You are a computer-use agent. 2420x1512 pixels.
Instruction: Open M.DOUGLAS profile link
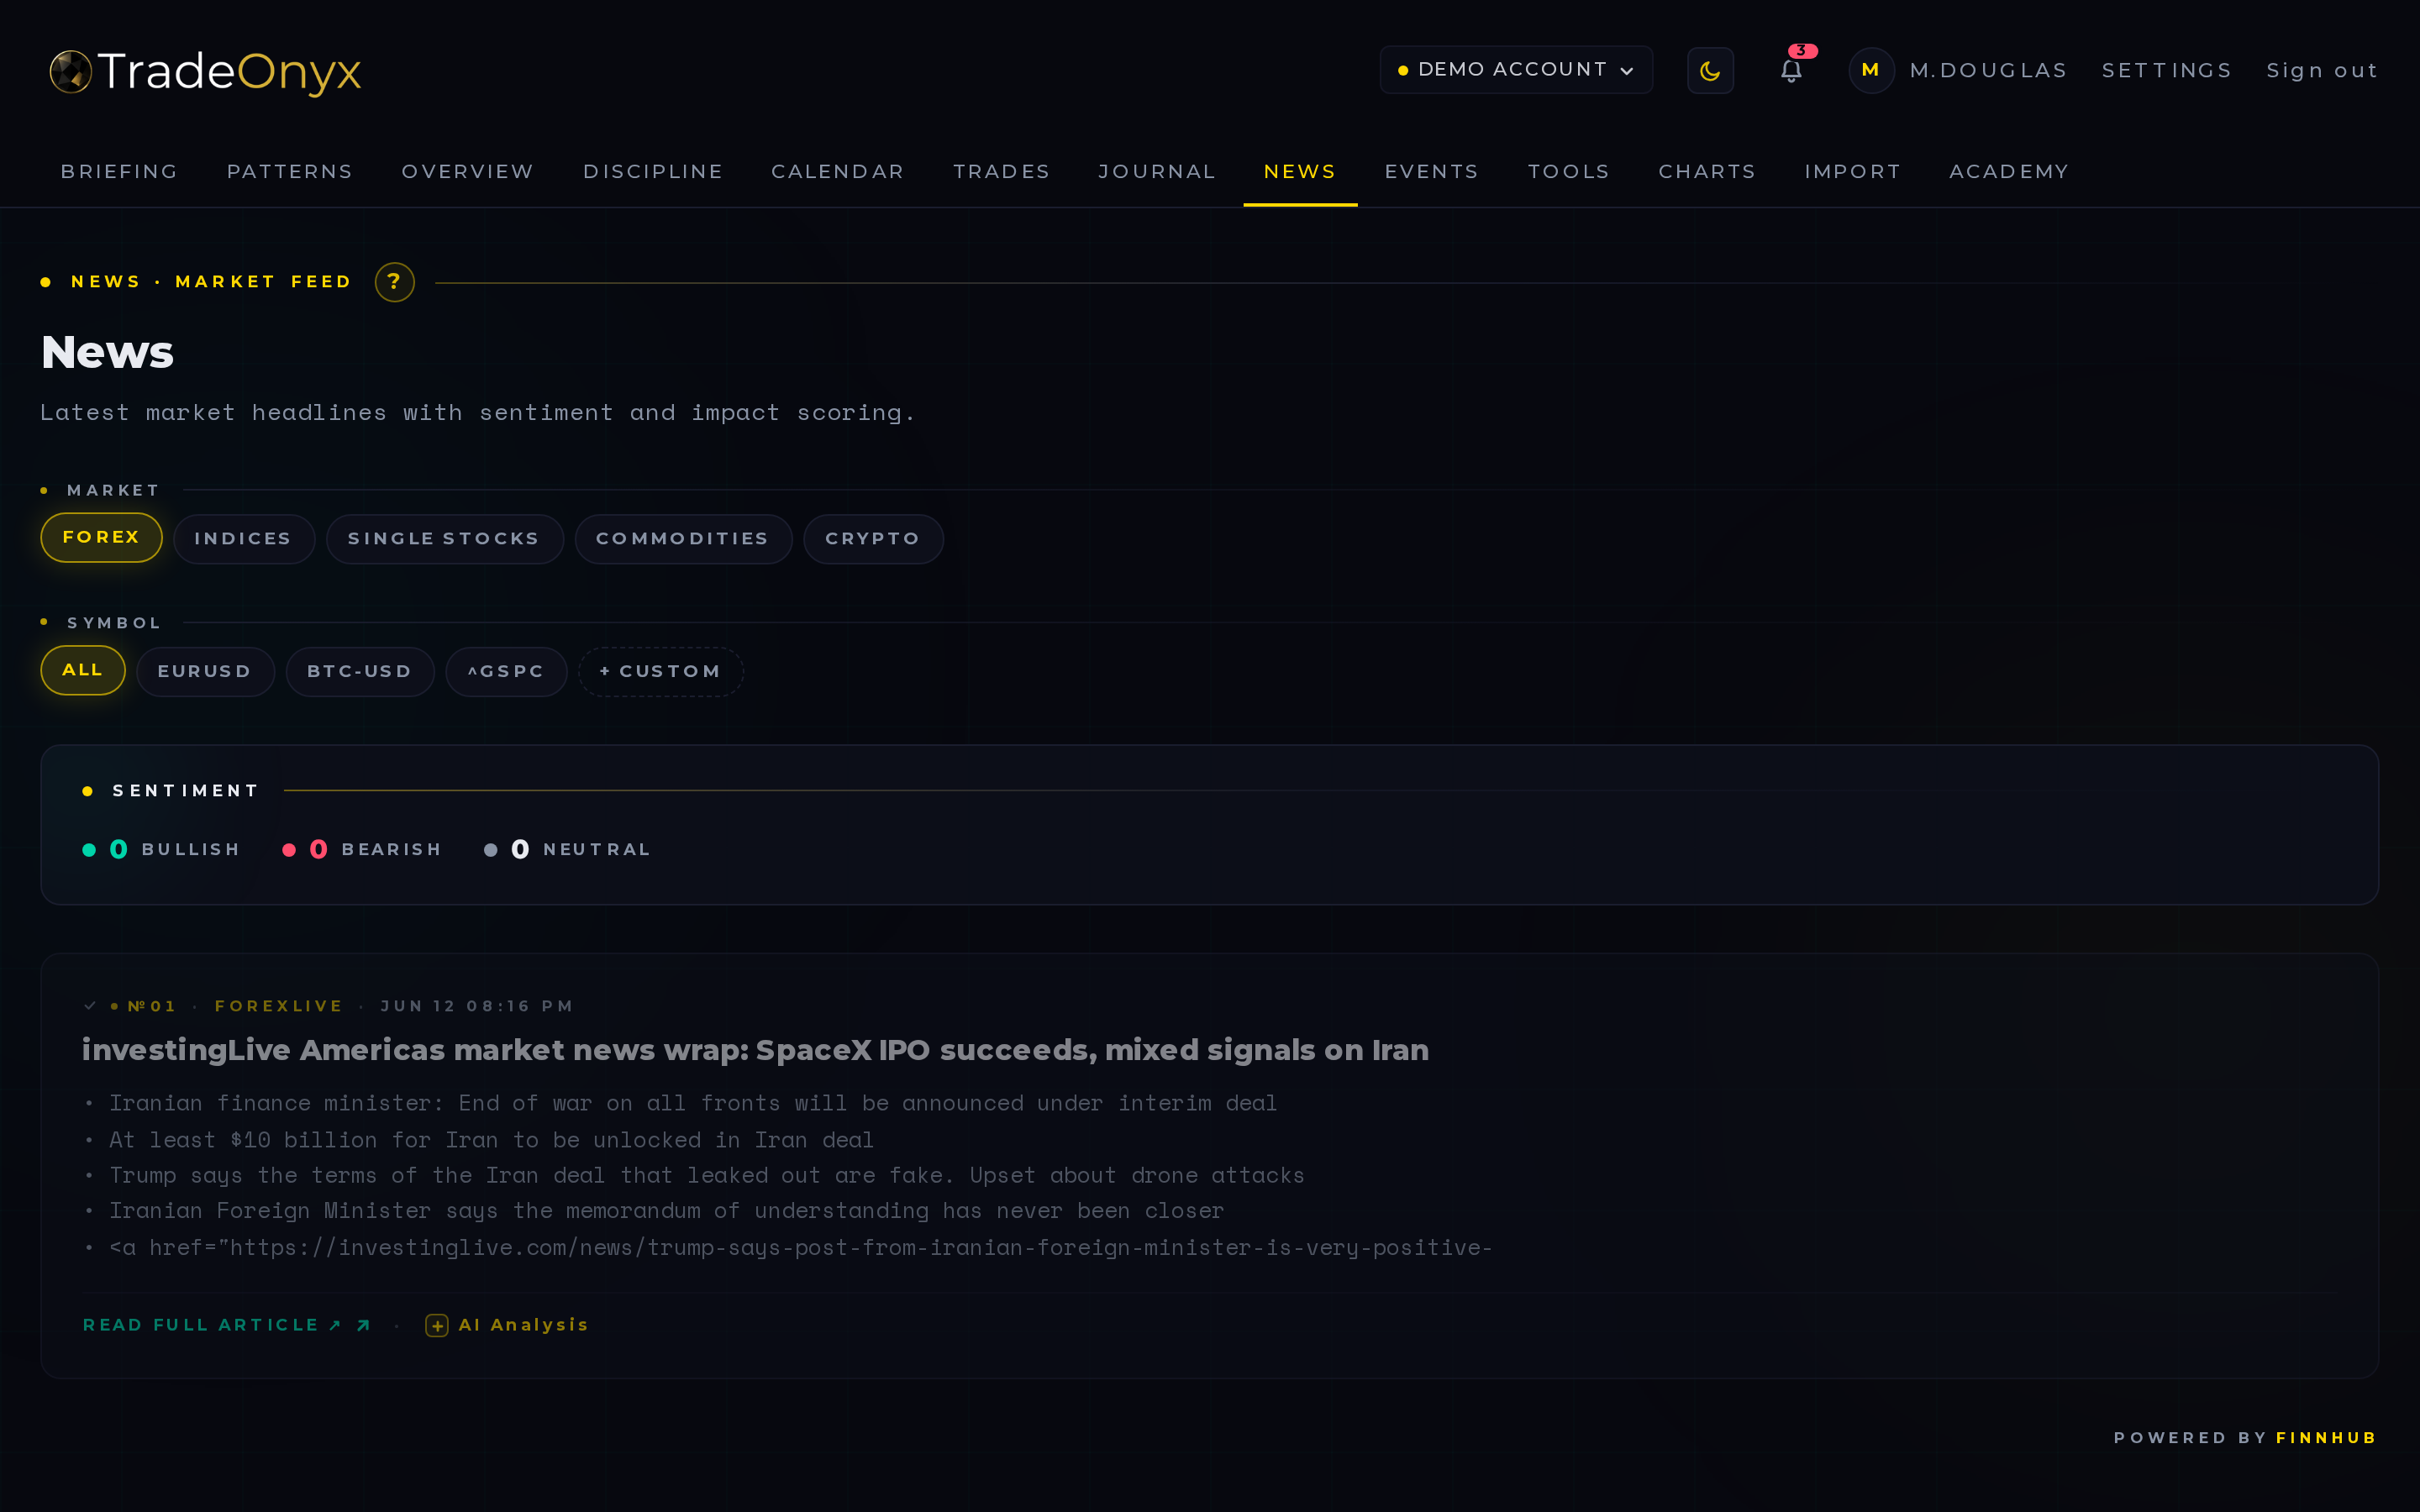1988,71
